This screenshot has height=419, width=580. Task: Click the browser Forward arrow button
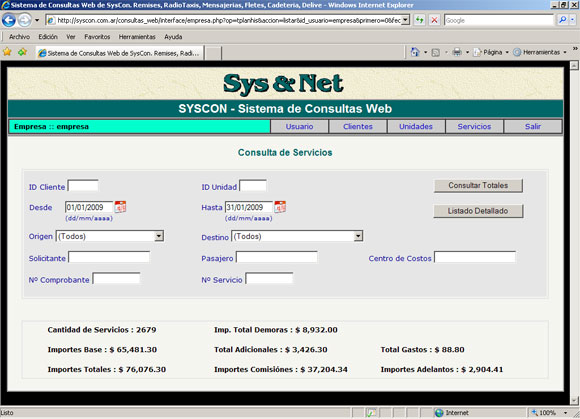pyautogui.click(x=24, y=20)
